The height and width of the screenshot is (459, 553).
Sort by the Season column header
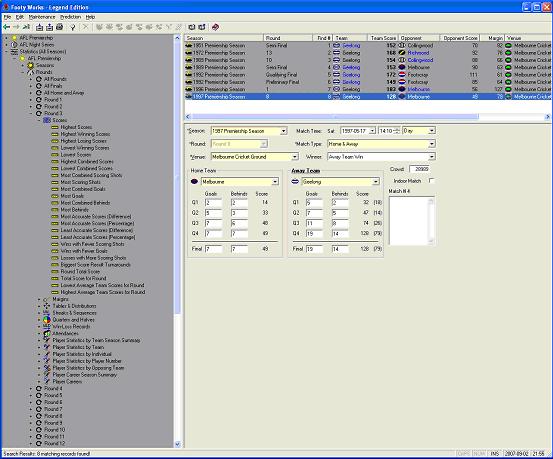tap(224, 38)
